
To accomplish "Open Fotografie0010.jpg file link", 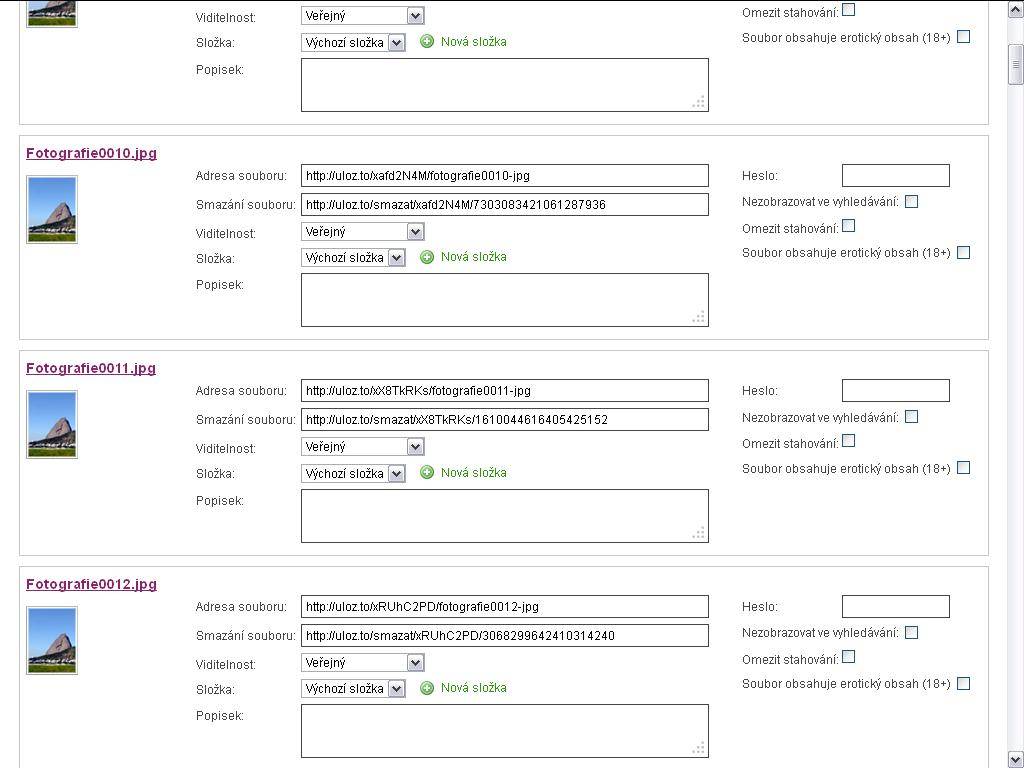I will pos(91,153).
